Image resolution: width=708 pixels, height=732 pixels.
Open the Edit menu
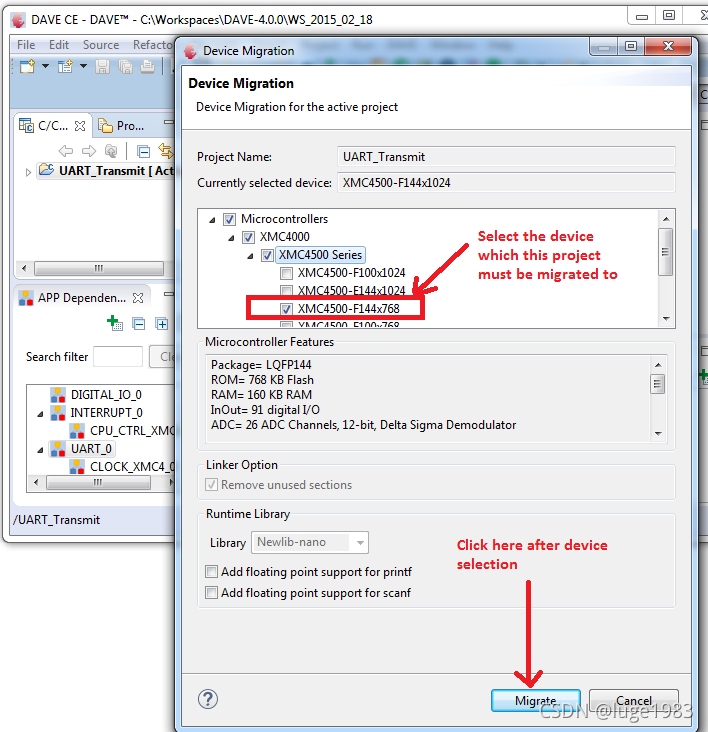coord(59,45)
